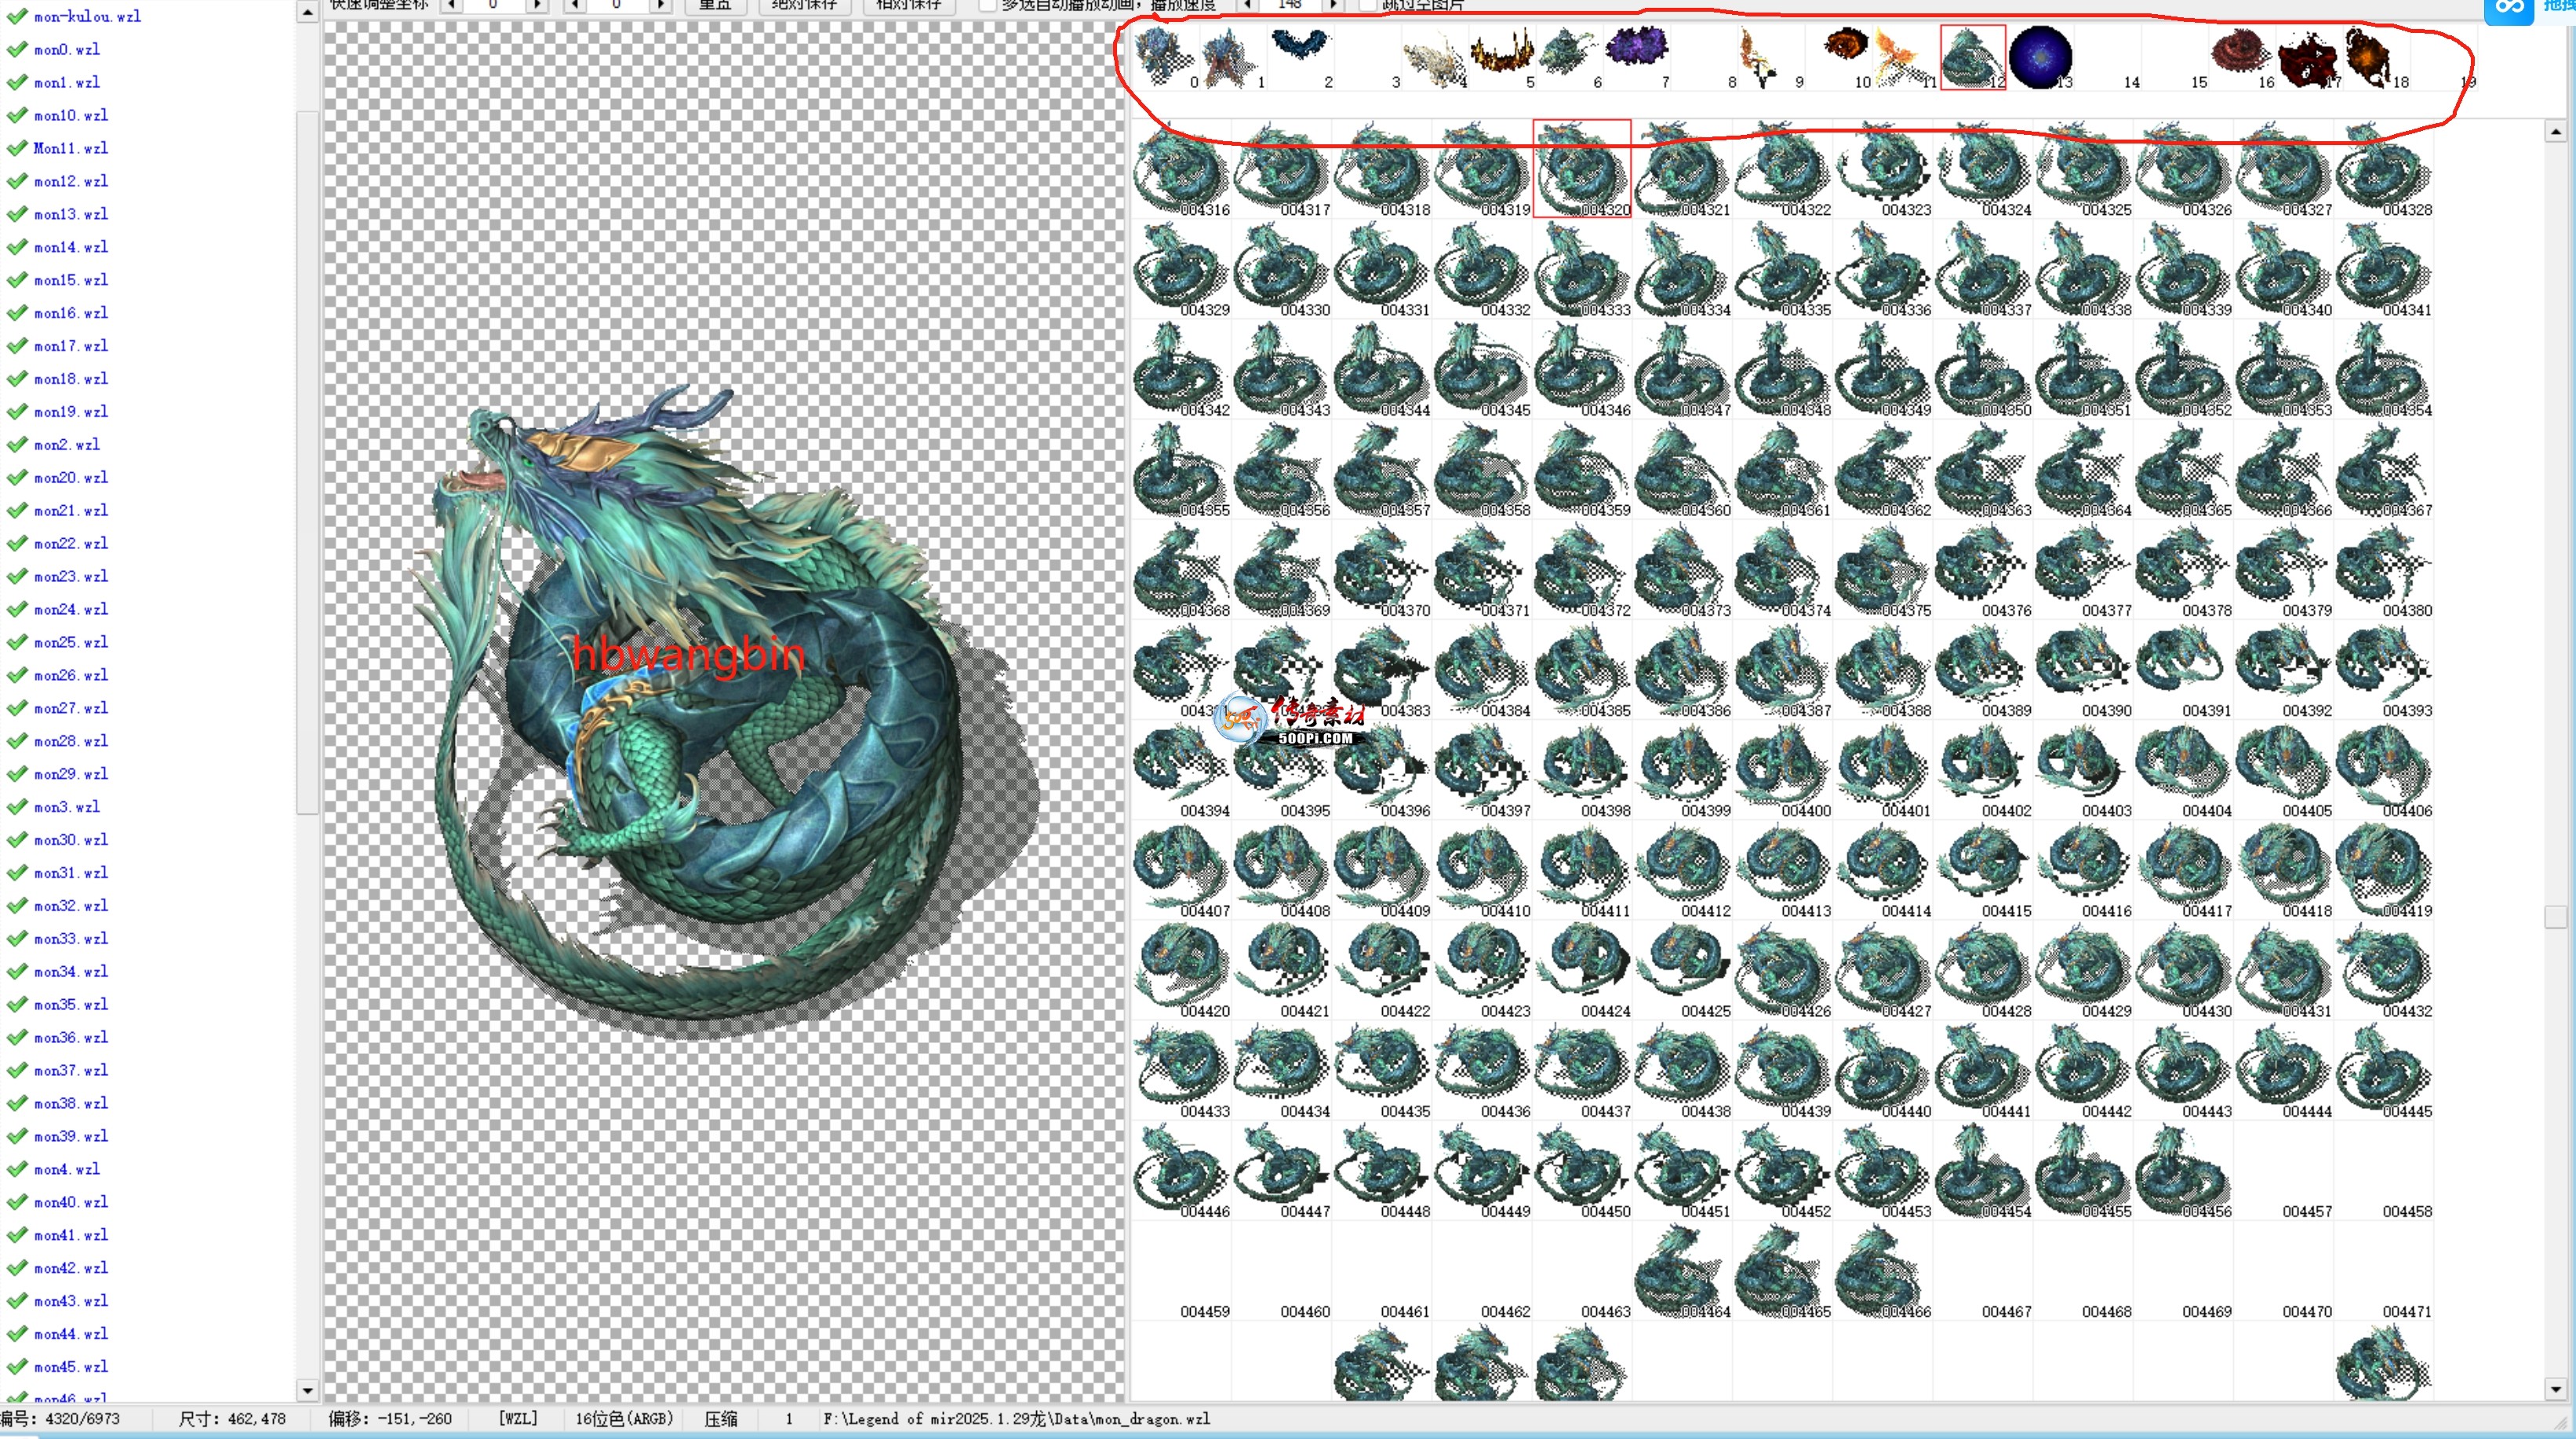This screenshot has width=2576, height=1439.
Task: Decrease first coordinate adjust value
Action: [453, 5]
